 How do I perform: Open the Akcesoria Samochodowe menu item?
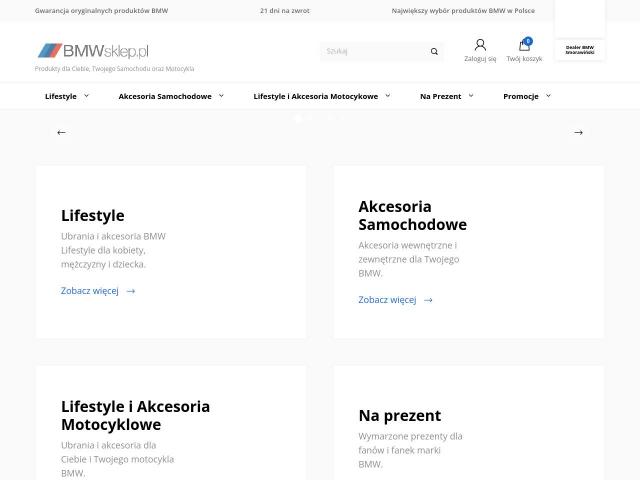[165, 96]
